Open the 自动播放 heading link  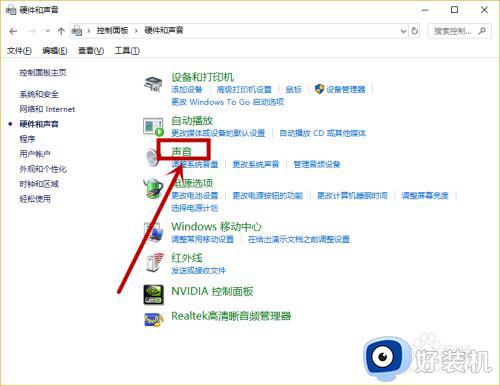point(192,121)
